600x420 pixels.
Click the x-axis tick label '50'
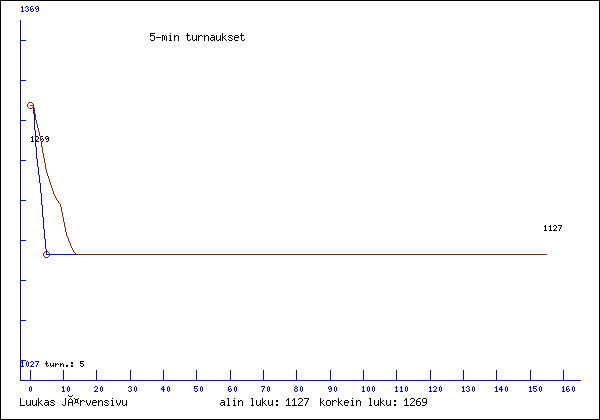[199, 388]
